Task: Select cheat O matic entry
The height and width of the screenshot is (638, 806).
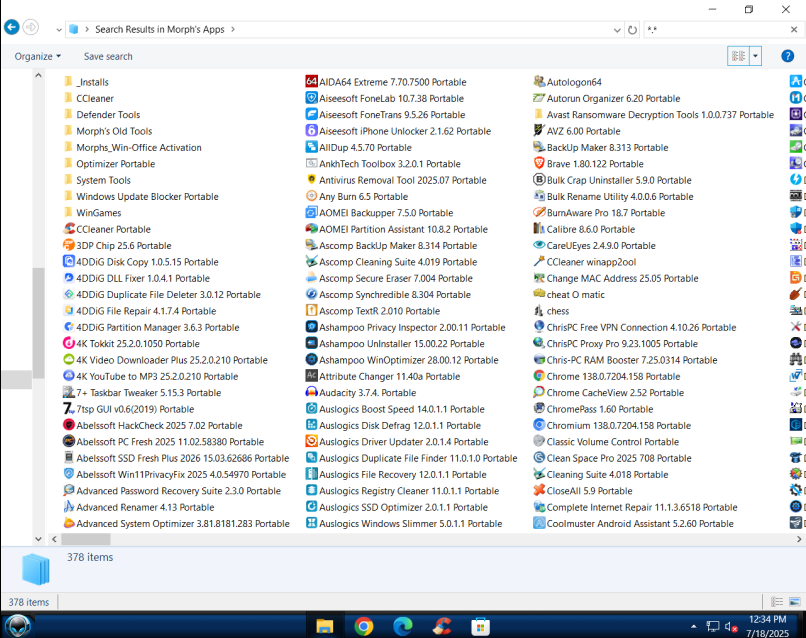Action: tap(569, 295)
